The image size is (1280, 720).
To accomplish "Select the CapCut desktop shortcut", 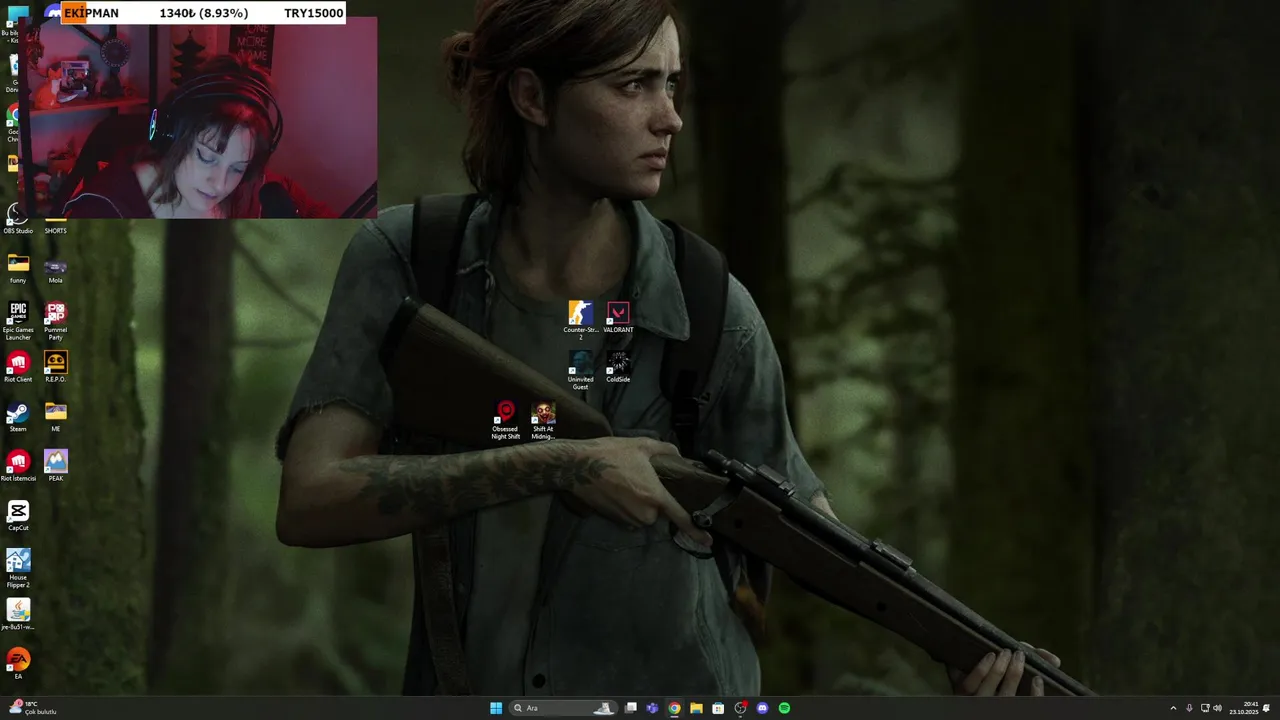I will [x=18, y=516].
